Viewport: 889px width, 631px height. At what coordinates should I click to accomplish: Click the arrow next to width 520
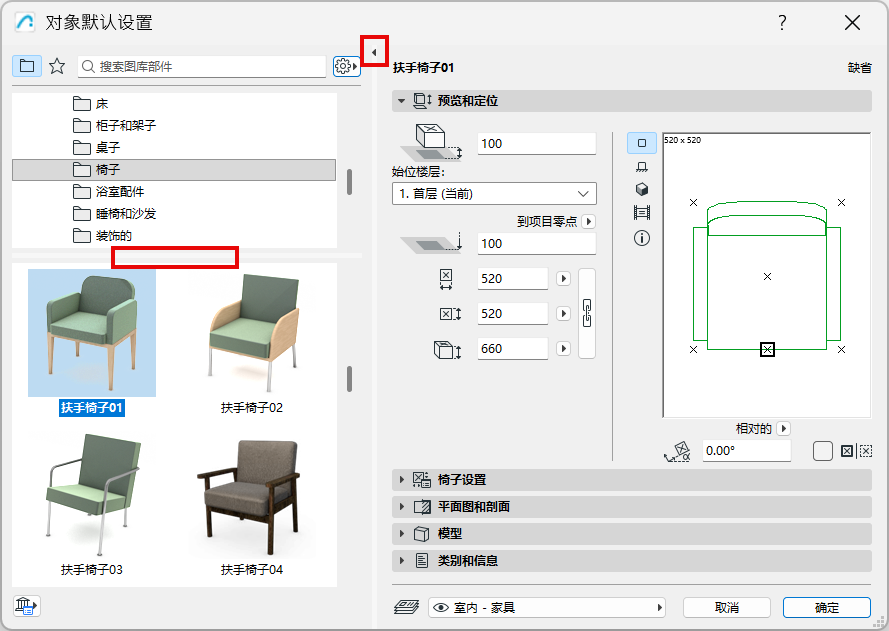(564, 279)
